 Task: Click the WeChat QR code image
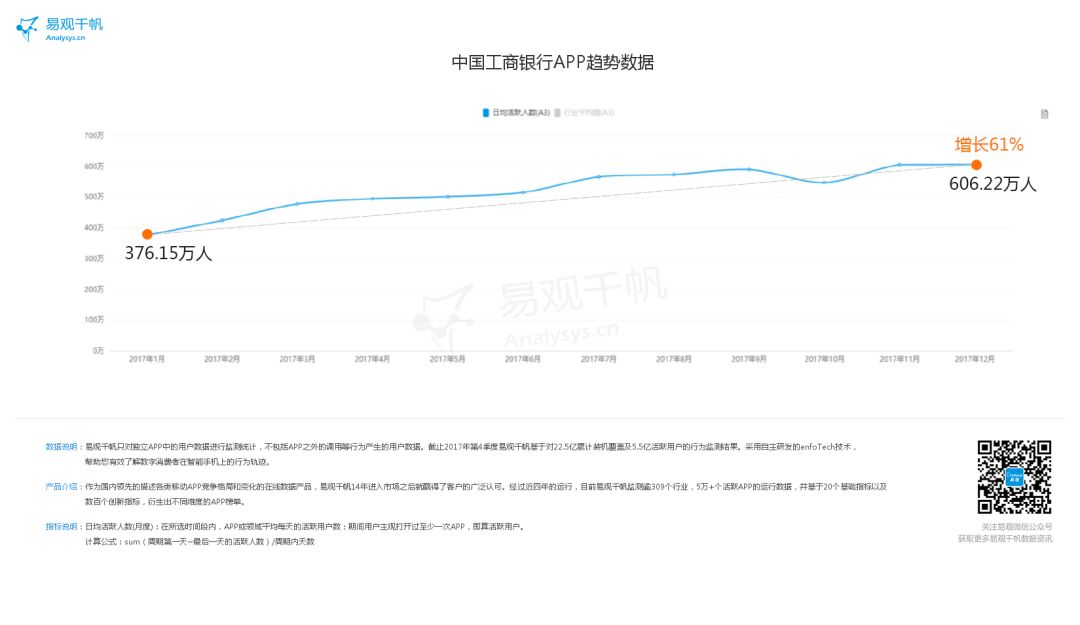1015,477
